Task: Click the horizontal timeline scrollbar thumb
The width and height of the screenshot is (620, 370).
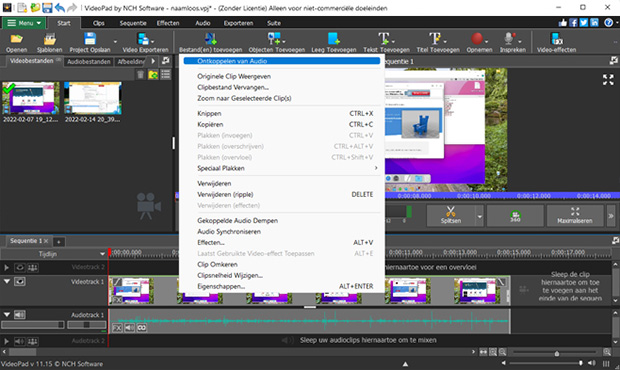Action: (x=23, y=351)
